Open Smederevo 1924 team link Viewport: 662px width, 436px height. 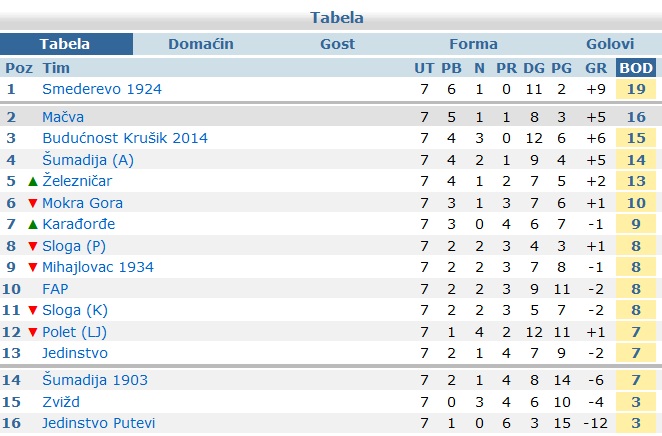pyautogui.click(x=101, y=89)
